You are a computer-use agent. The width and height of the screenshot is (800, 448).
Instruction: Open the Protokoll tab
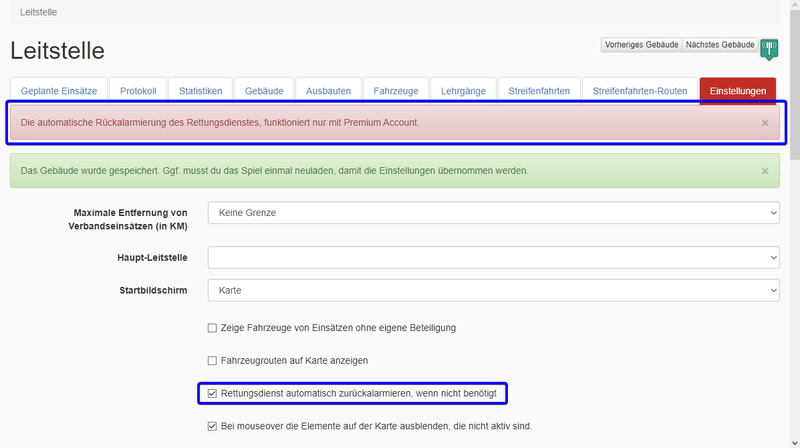coord(138,91)
